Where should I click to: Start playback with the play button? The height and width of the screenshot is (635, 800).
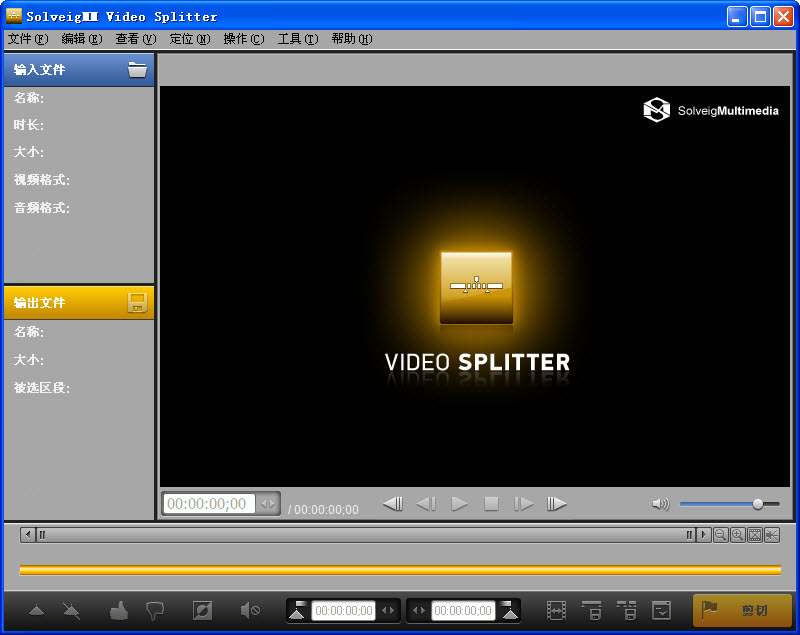click(x=459, y=504)
